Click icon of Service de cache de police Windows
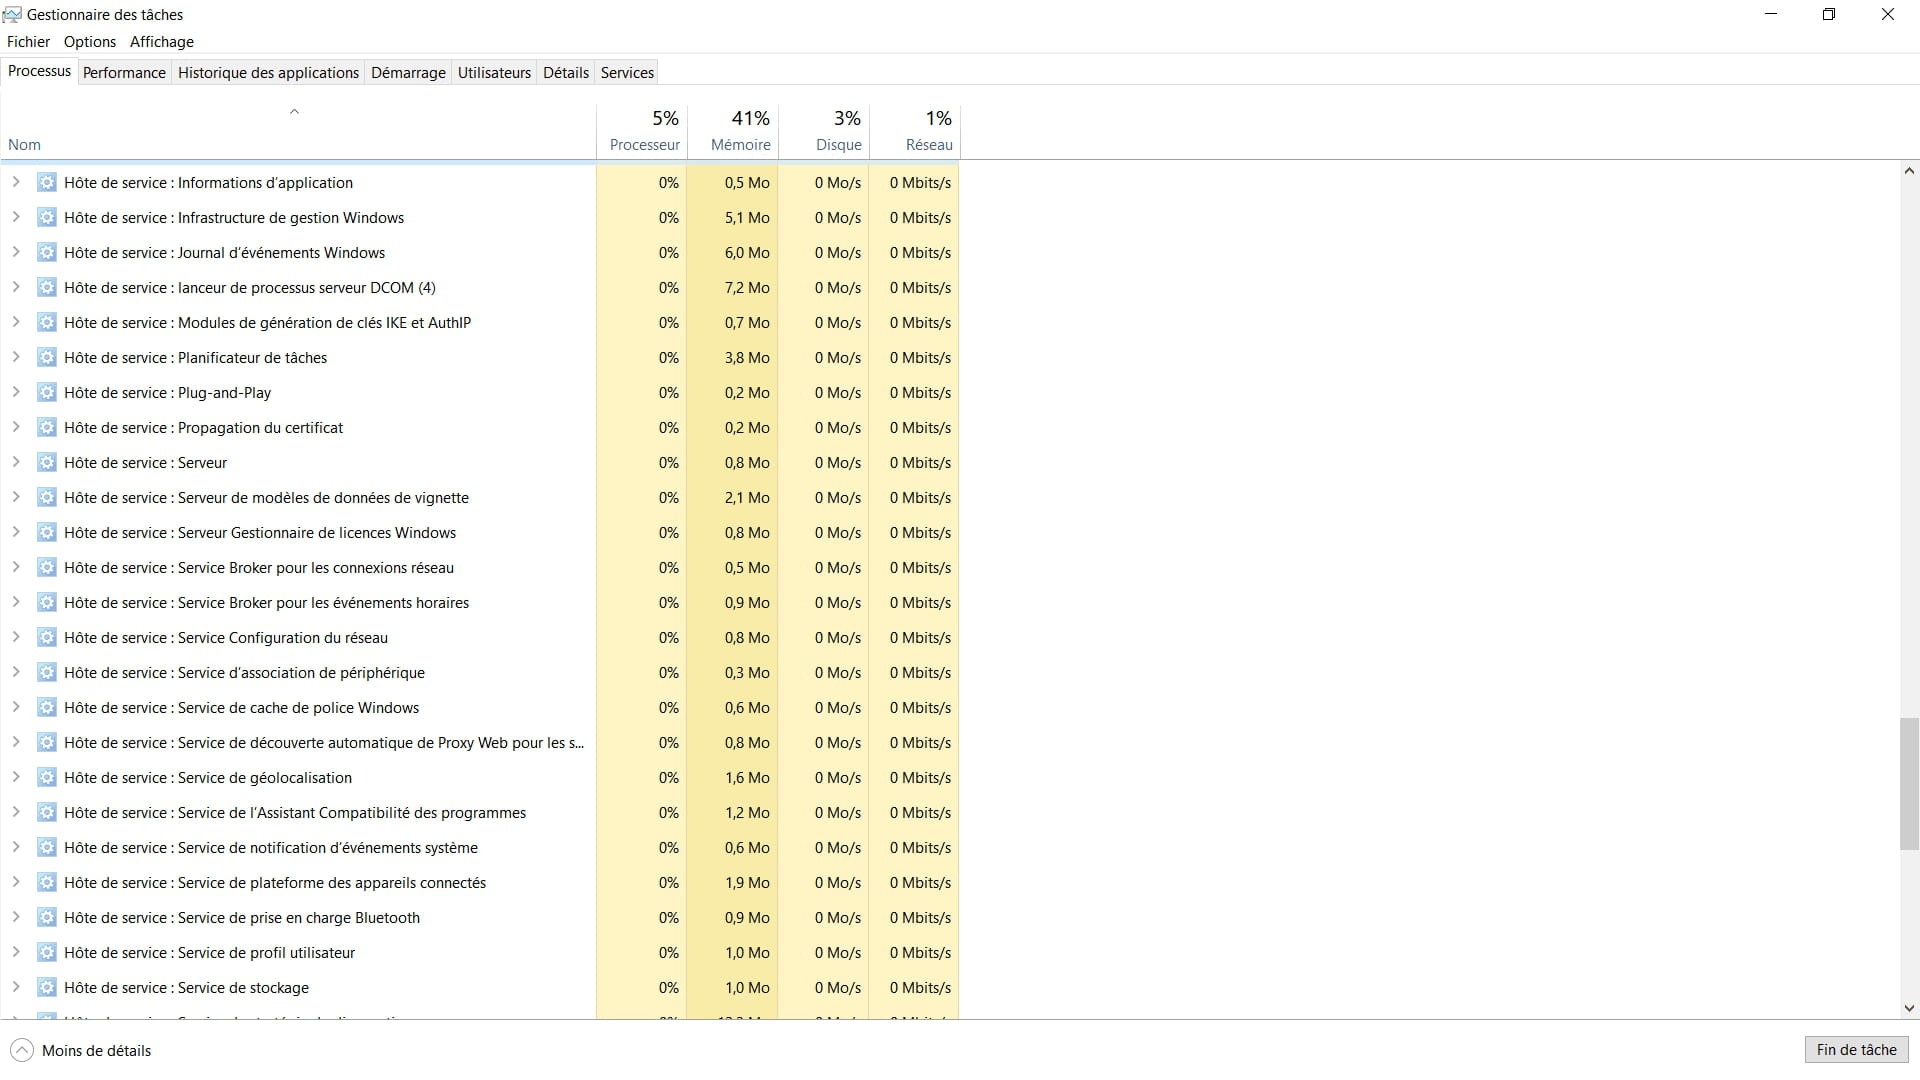 pos(46,707)
